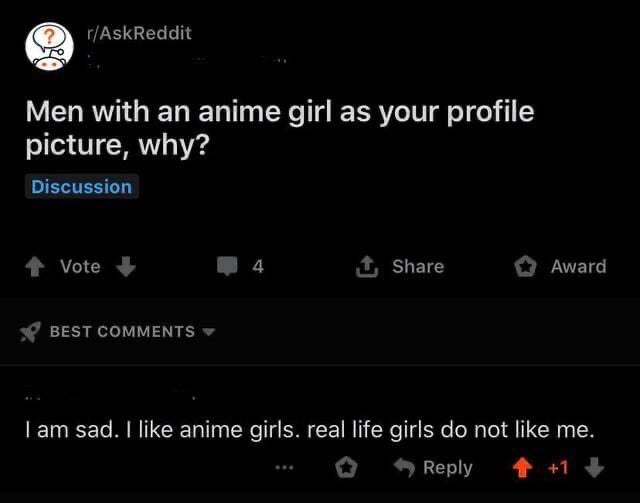The image size is (640, 503).
Task: Open the r/AskReddit community link
Action: 139,33
